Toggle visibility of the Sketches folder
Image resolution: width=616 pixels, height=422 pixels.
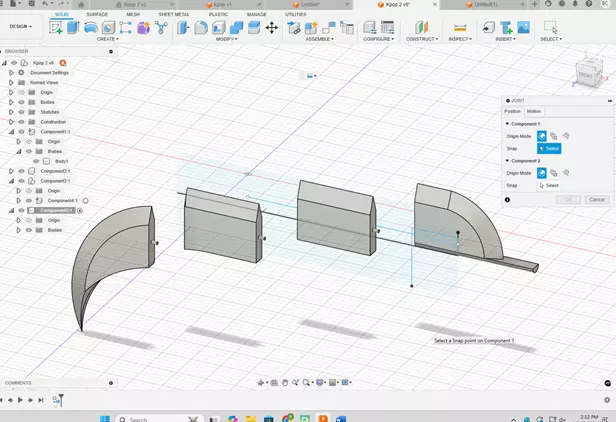[x=22, y=112]
